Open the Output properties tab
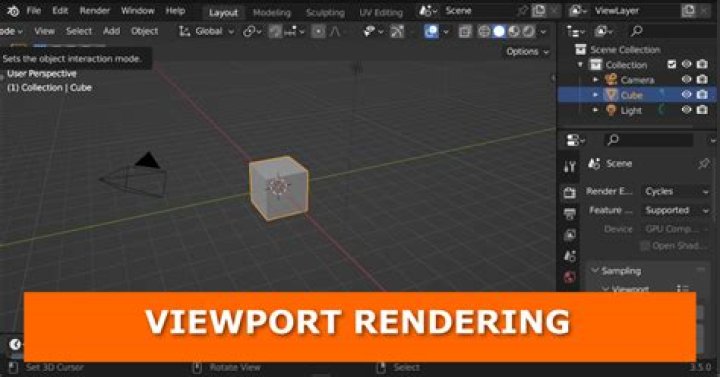This screenshot has width=720, height=377. (x=570, y=214)
